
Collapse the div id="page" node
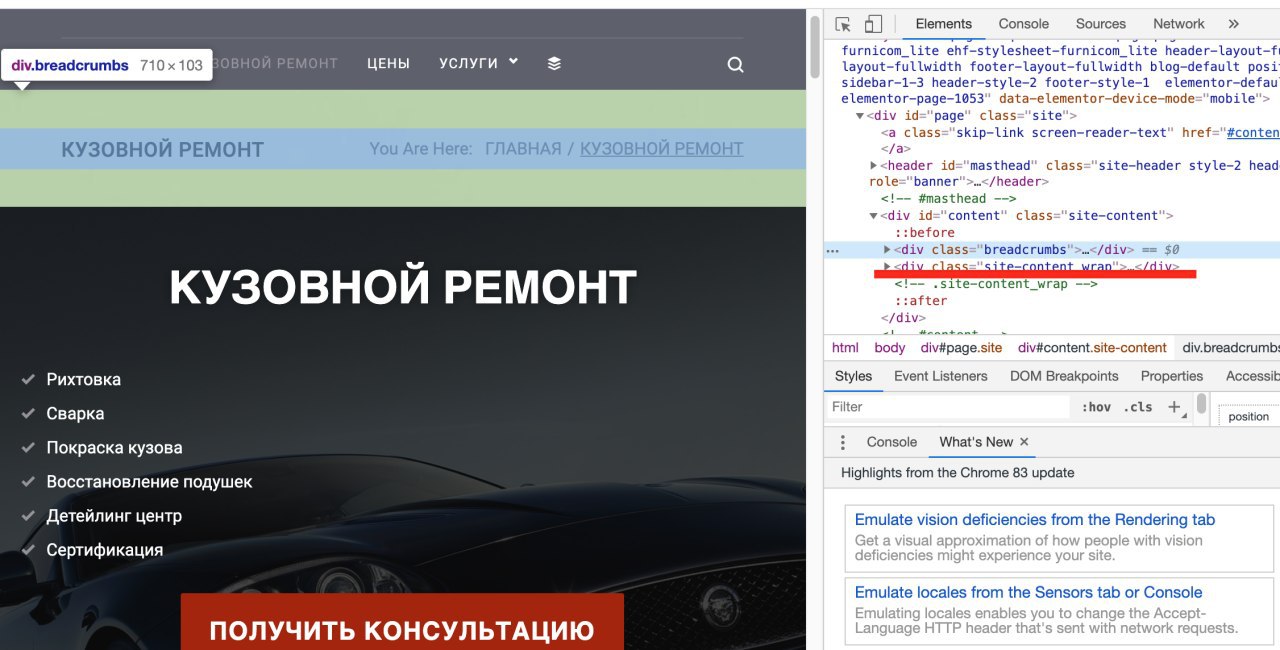[x=859, y=116]
